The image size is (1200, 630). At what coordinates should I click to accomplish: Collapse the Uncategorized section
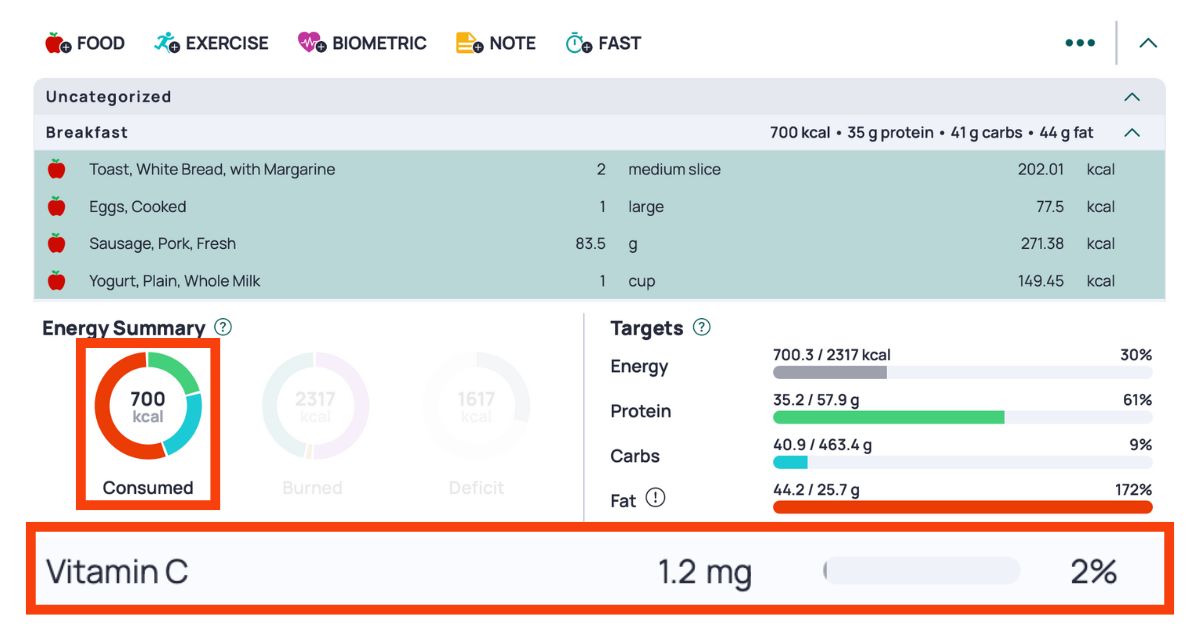click(x=1131, y=97)
